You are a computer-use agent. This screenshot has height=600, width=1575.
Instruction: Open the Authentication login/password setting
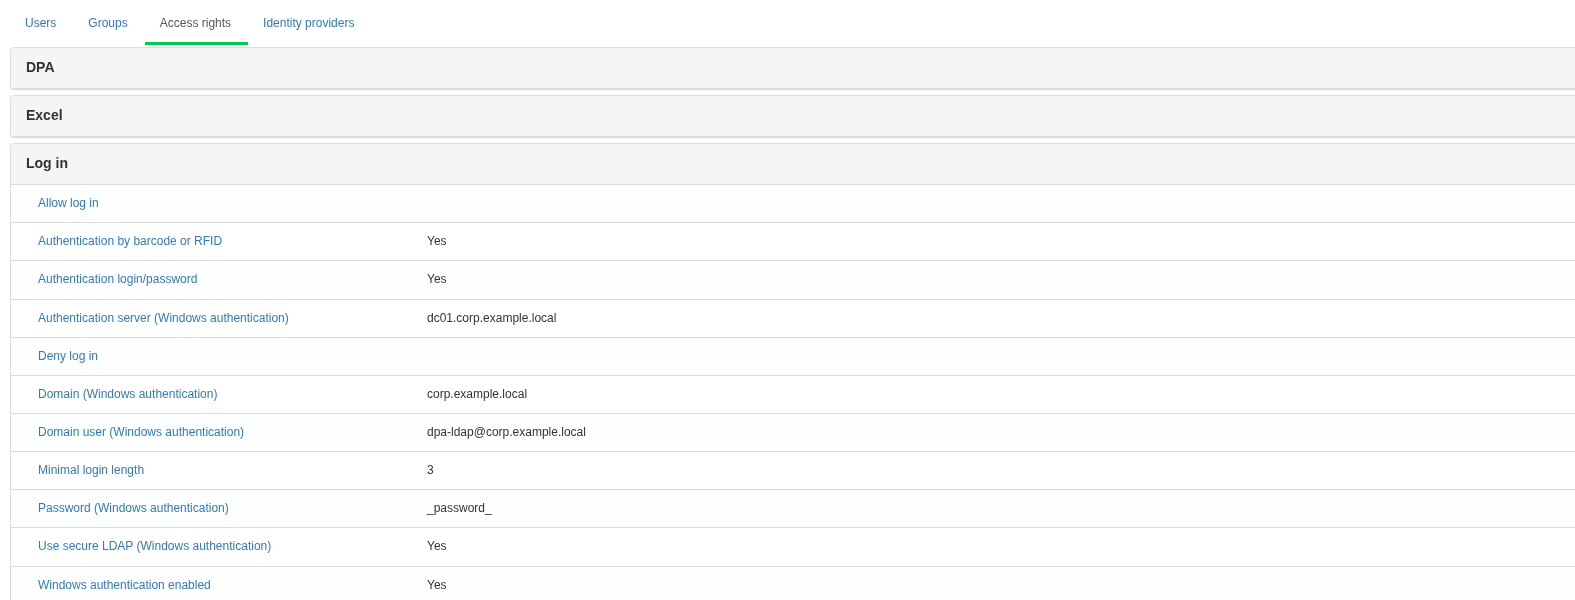coord(118,279)
